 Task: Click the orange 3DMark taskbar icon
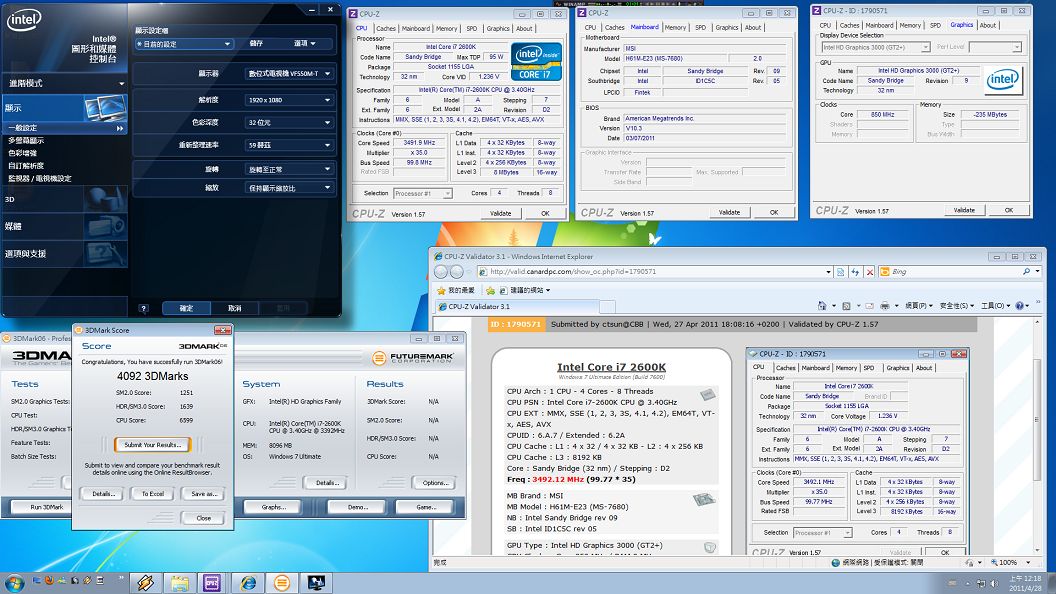(282, 583)
